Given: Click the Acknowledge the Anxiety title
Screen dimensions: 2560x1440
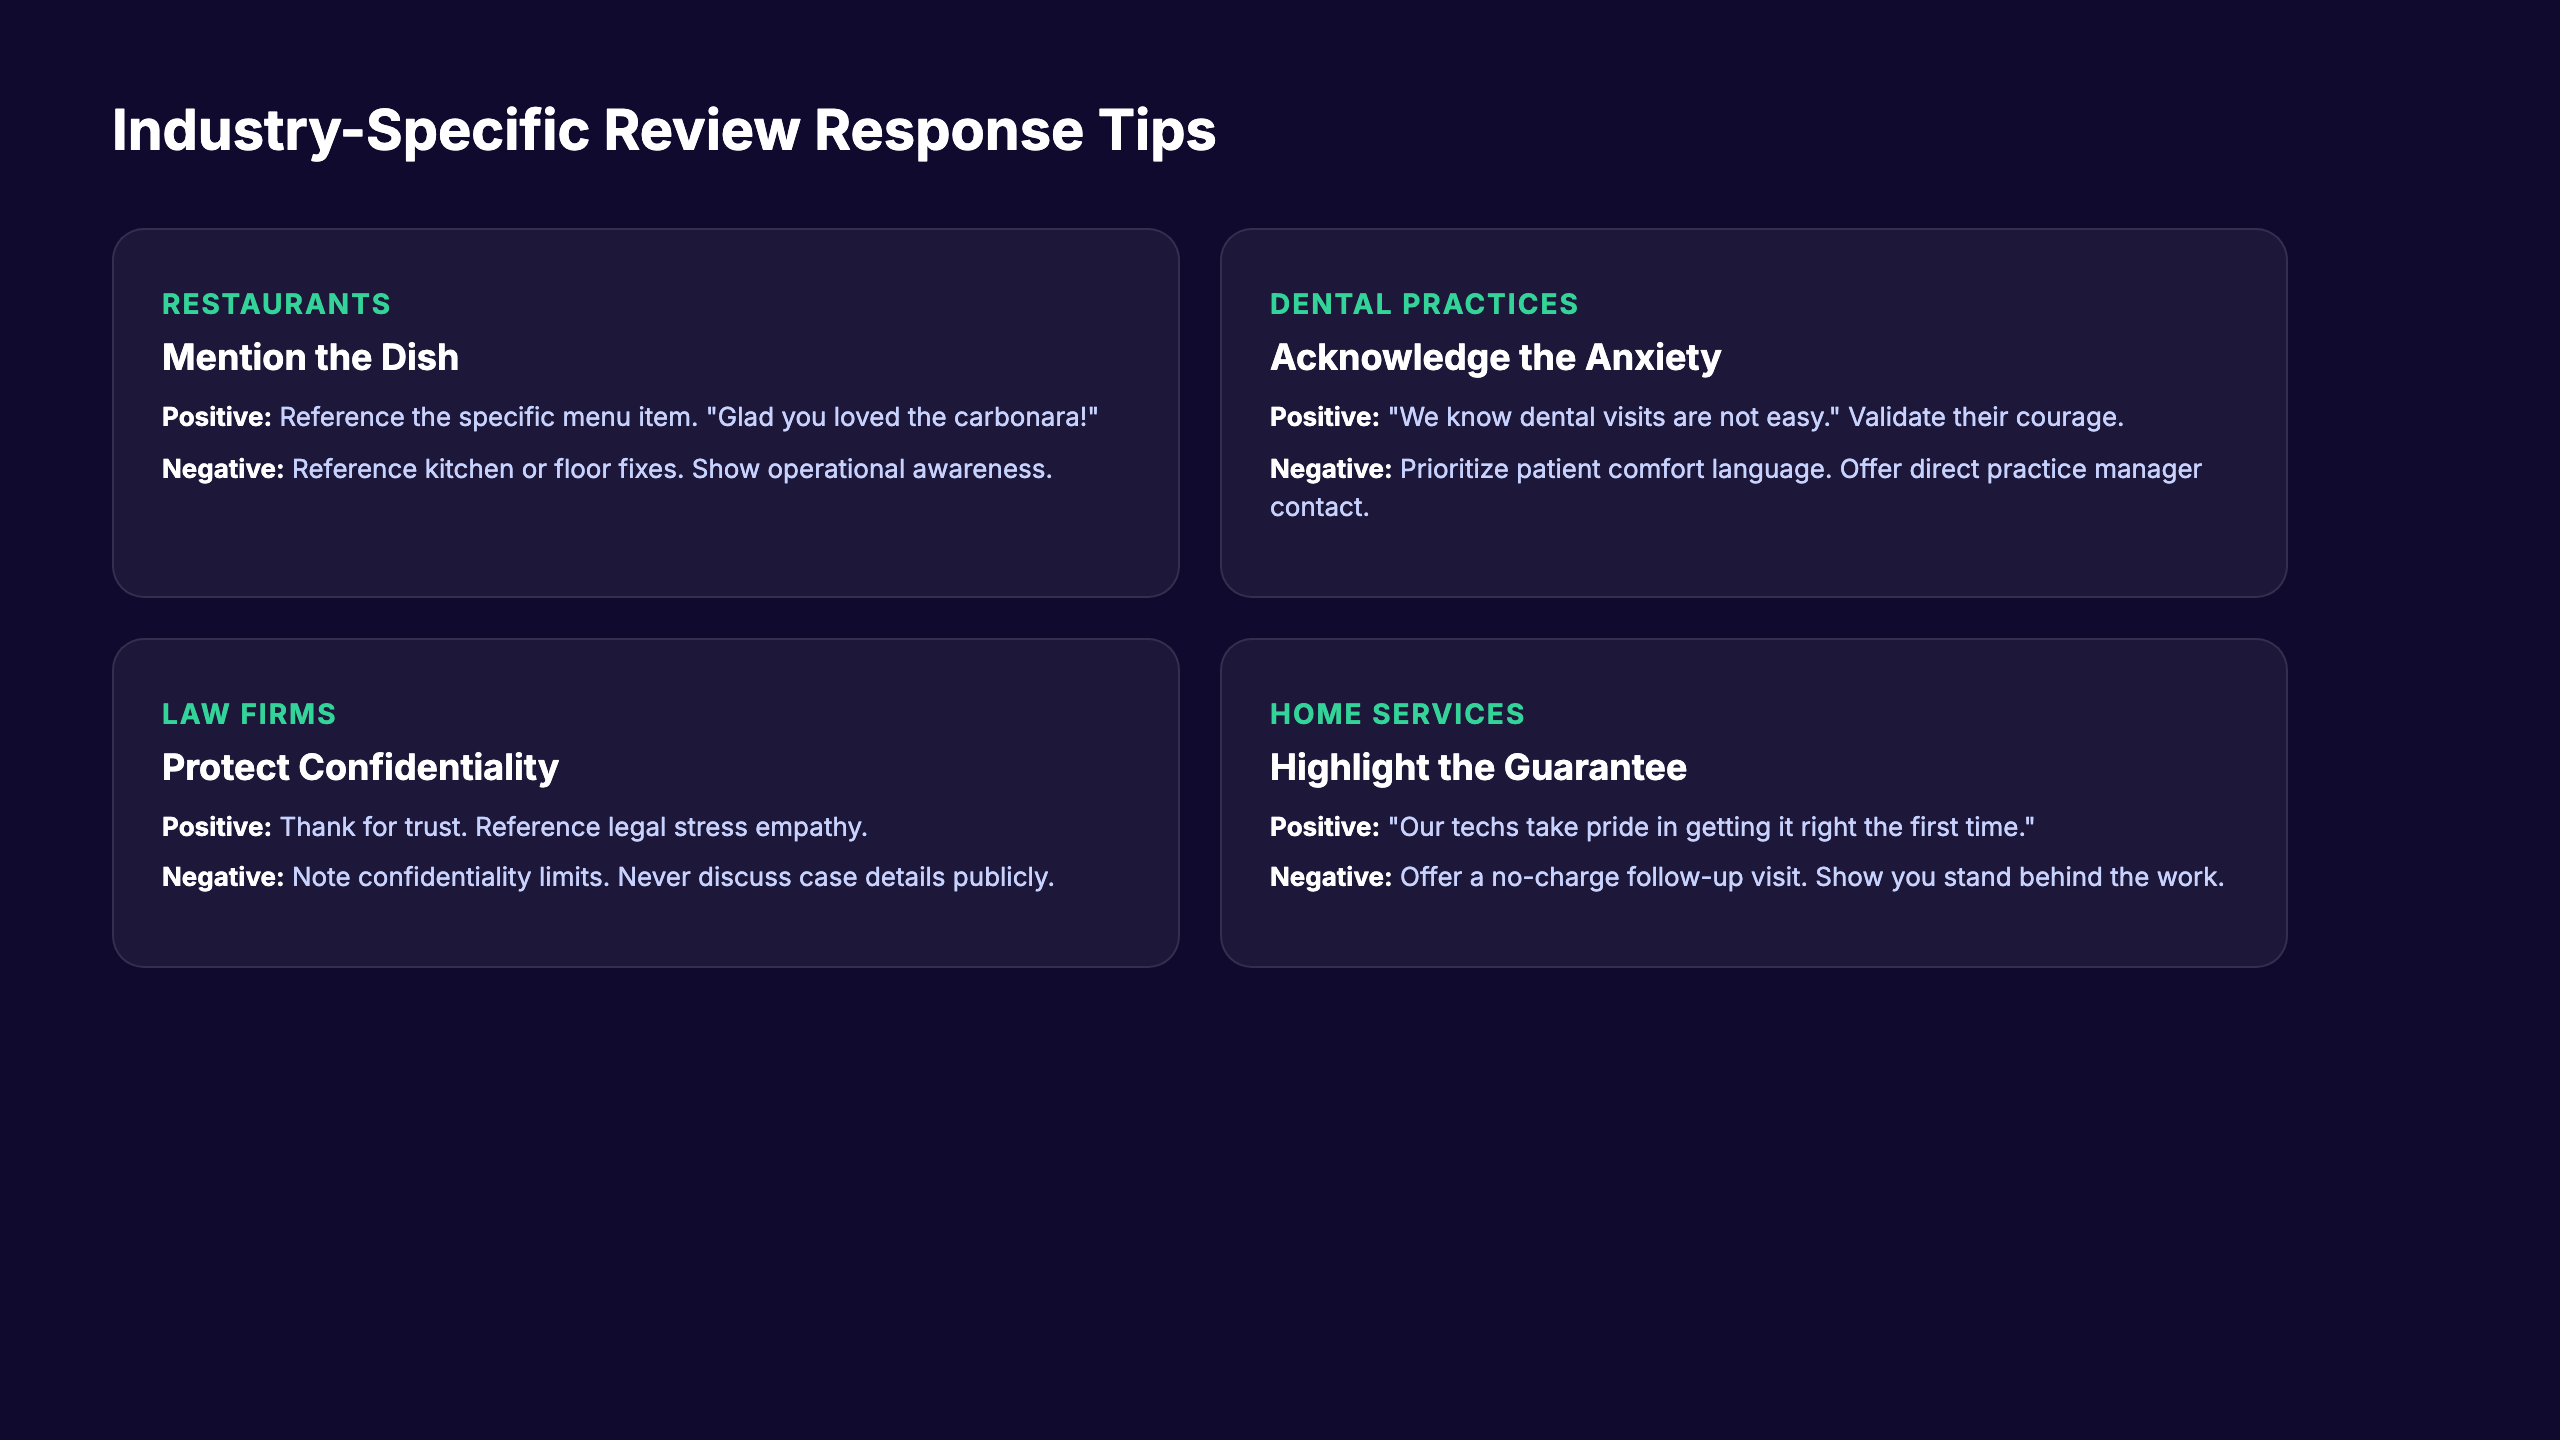Looking at the screenshot, I should coord(1494,357).
